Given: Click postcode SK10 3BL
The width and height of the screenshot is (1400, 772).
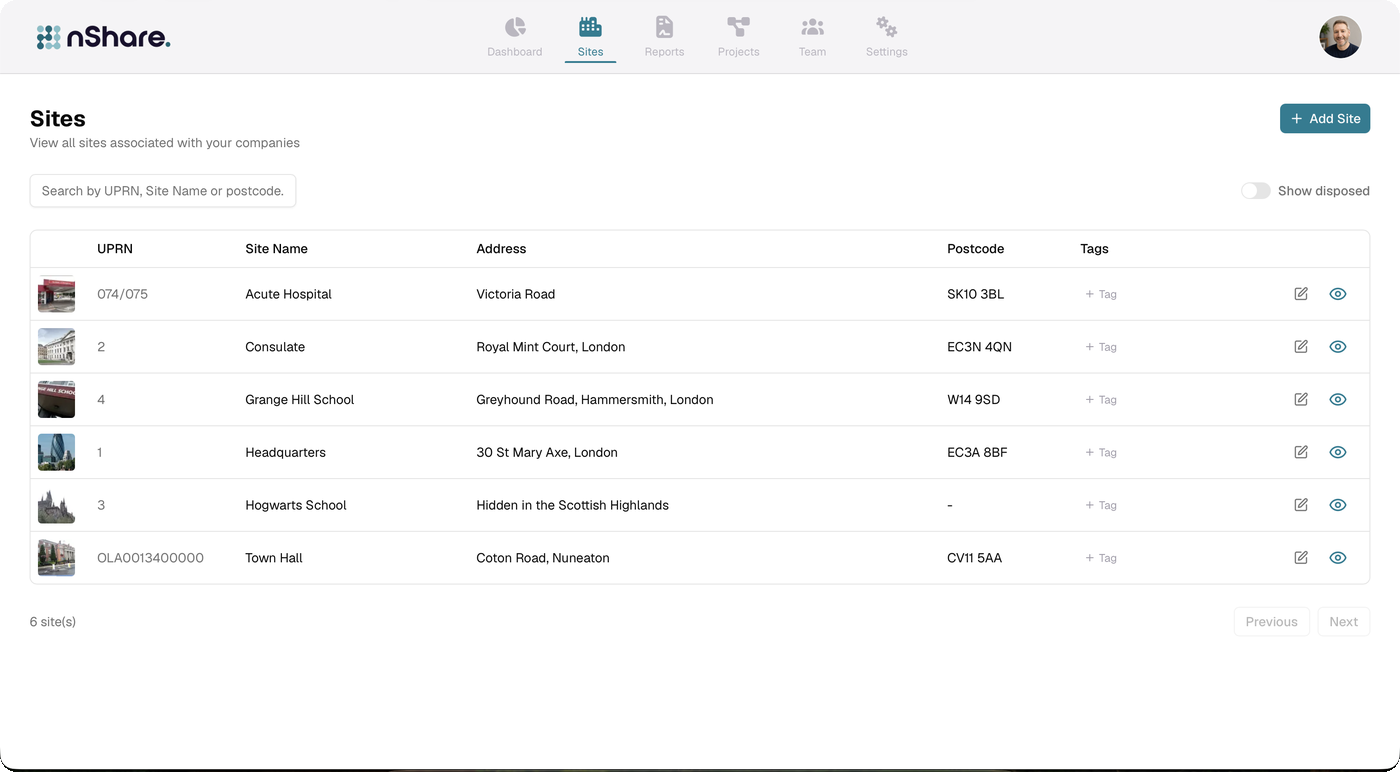Looking at the screenshot, I should pos(975,294).
